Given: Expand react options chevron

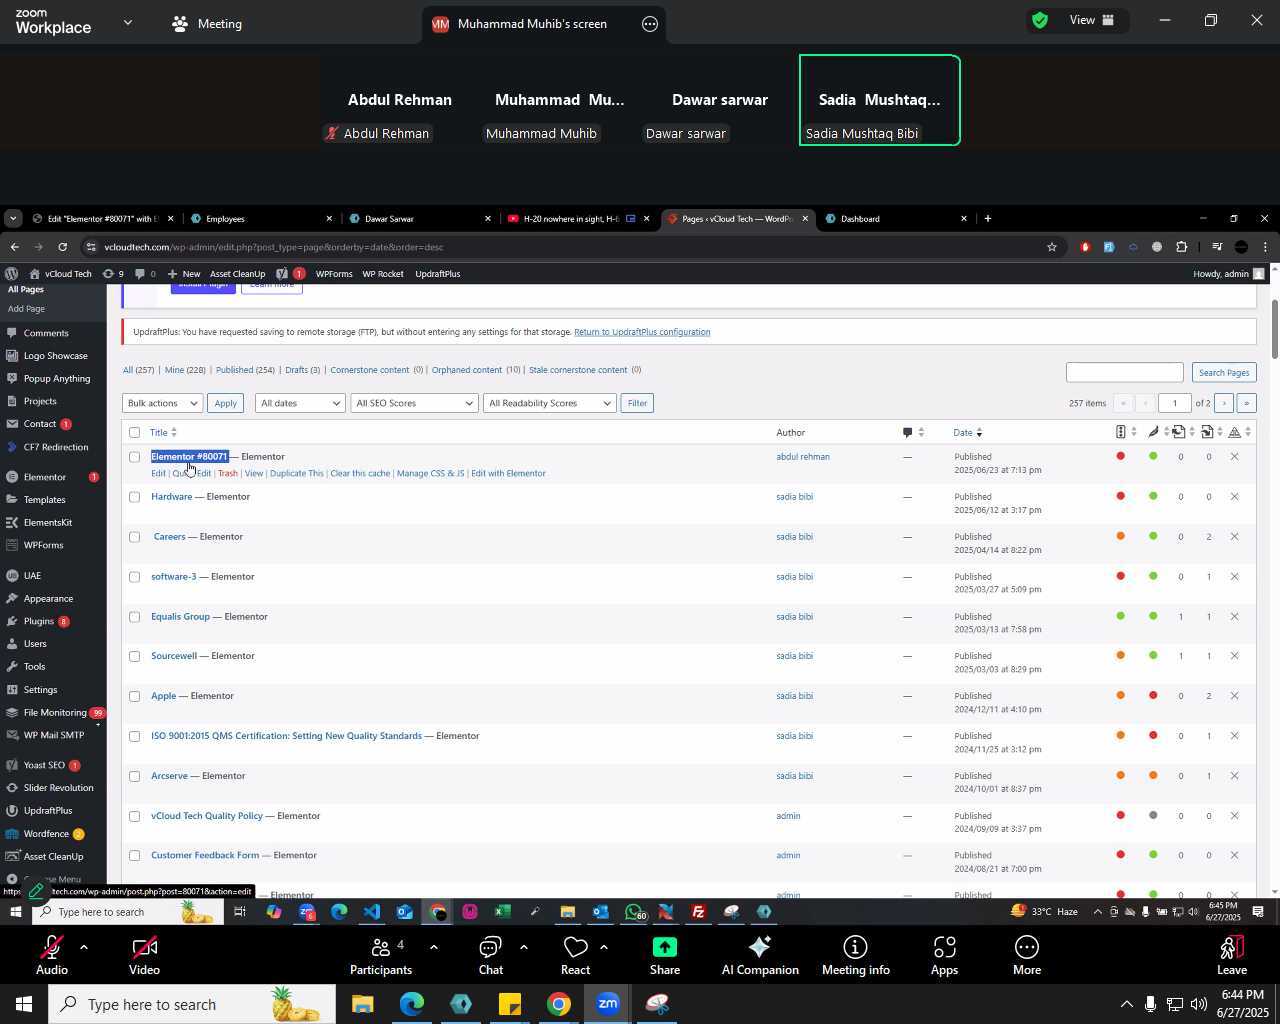Looking at the screenshot, I should point(604,946).
